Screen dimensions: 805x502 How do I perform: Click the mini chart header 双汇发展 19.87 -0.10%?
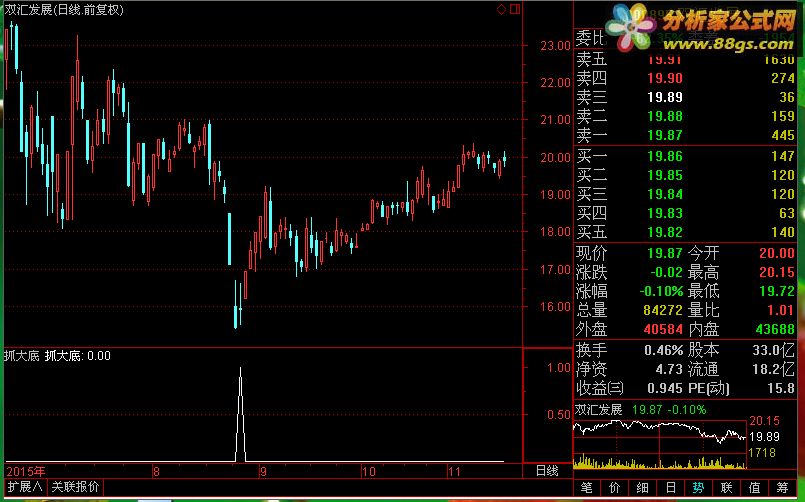point(640,410)
